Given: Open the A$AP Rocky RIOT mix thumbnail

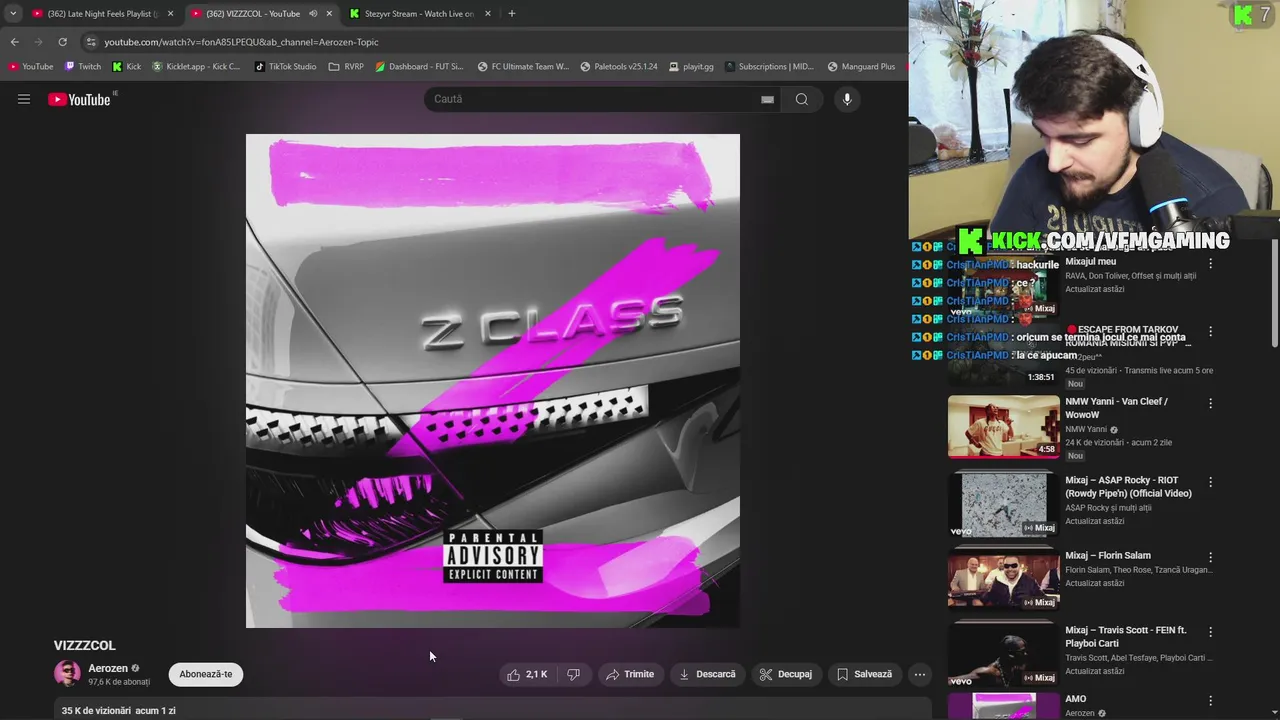Looking at the screenshot, I should [x=1004, y=504].
